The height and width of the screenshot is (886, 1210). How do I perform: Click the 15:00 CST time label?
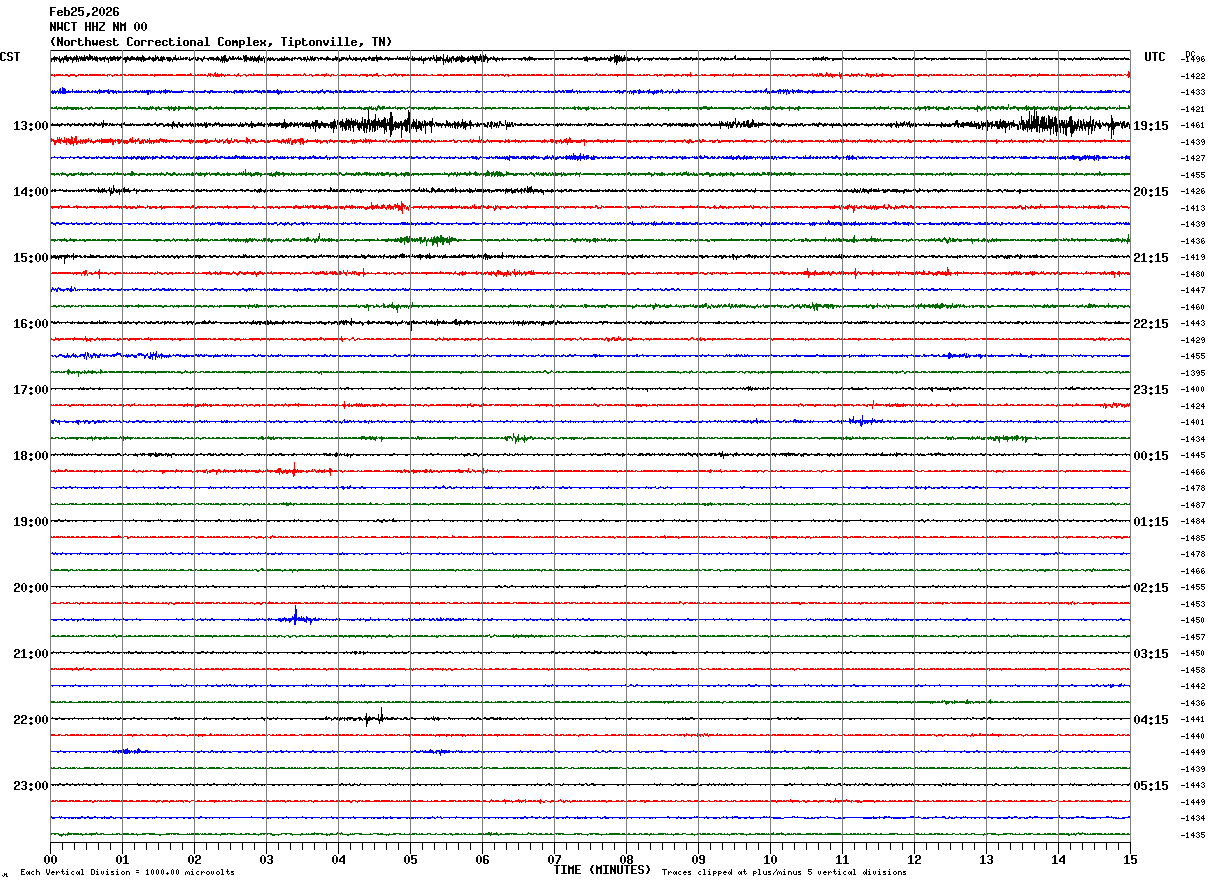click(x=30, y=258)
